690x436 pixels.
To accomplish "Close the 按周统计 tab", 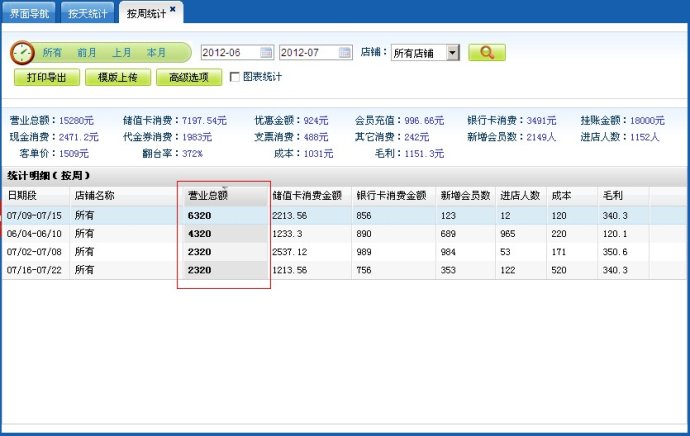I will [x=172, y=9].
